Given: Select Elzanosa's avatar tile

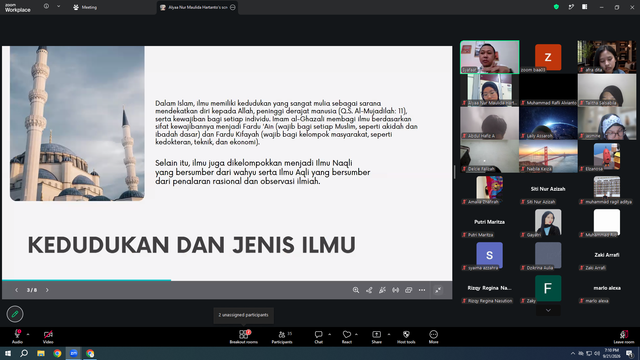Looking at the screenshot, I should tap(607, 156).
